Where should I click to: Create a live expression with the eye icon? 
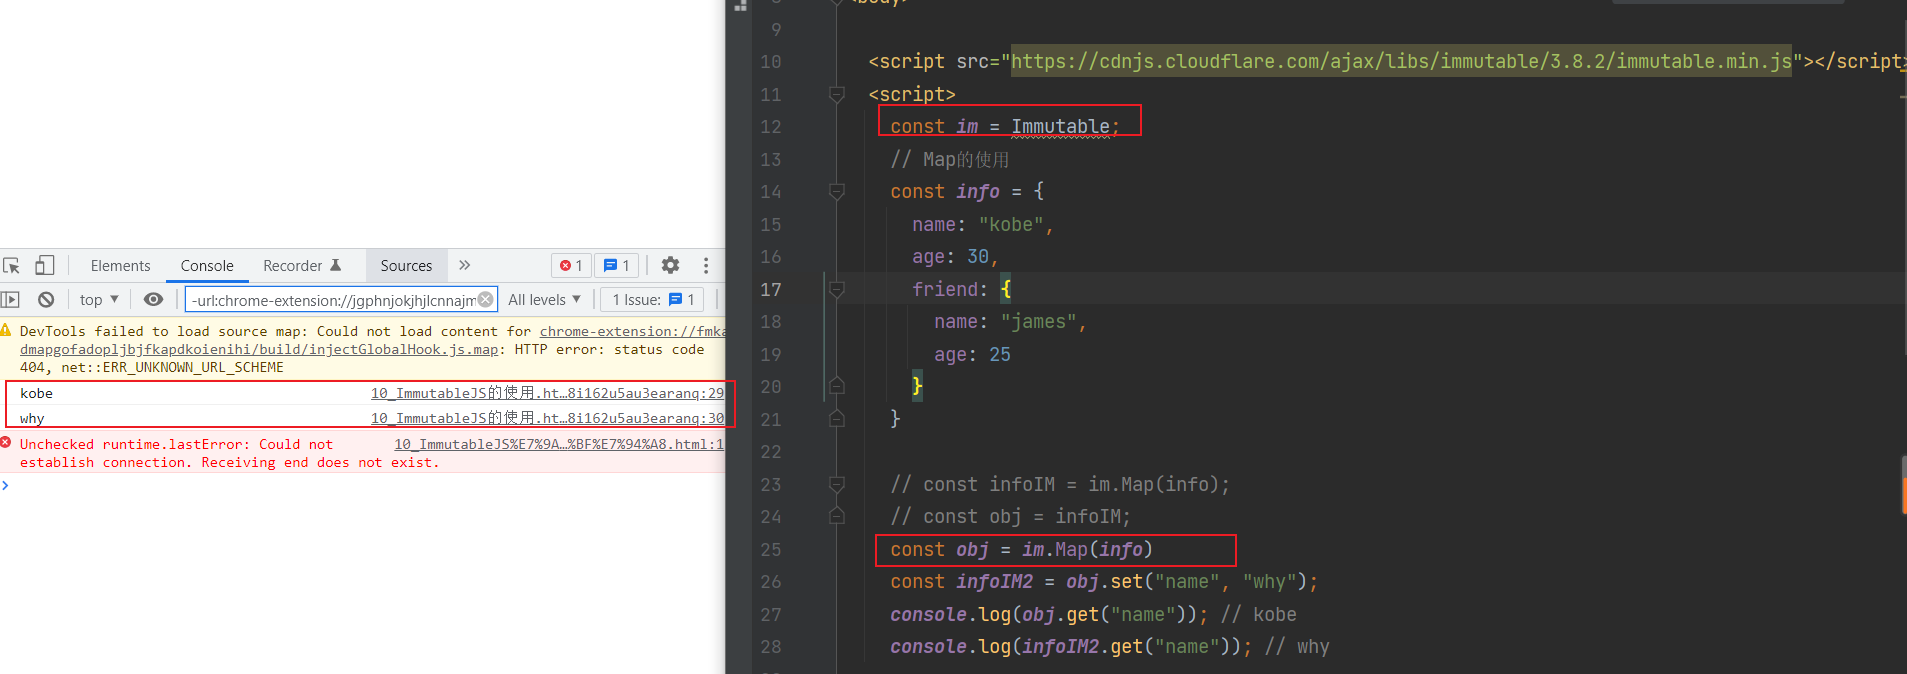click(153, 299)
